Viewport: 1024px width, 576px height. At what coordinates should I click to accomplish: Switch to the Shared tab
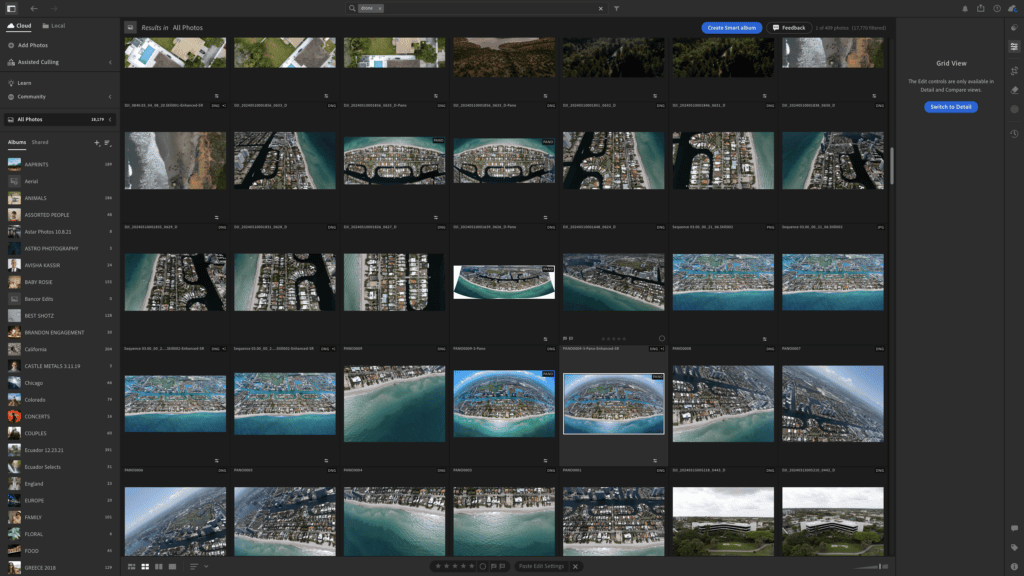click(x=40, y=142)
